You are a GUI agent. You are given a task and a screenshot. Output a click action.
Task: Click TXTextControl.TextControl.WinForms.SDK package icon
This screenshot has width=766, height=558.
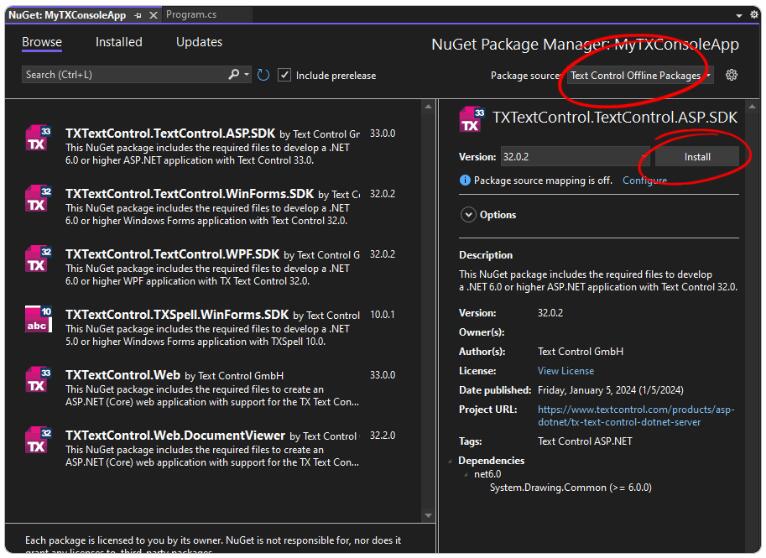38,199
